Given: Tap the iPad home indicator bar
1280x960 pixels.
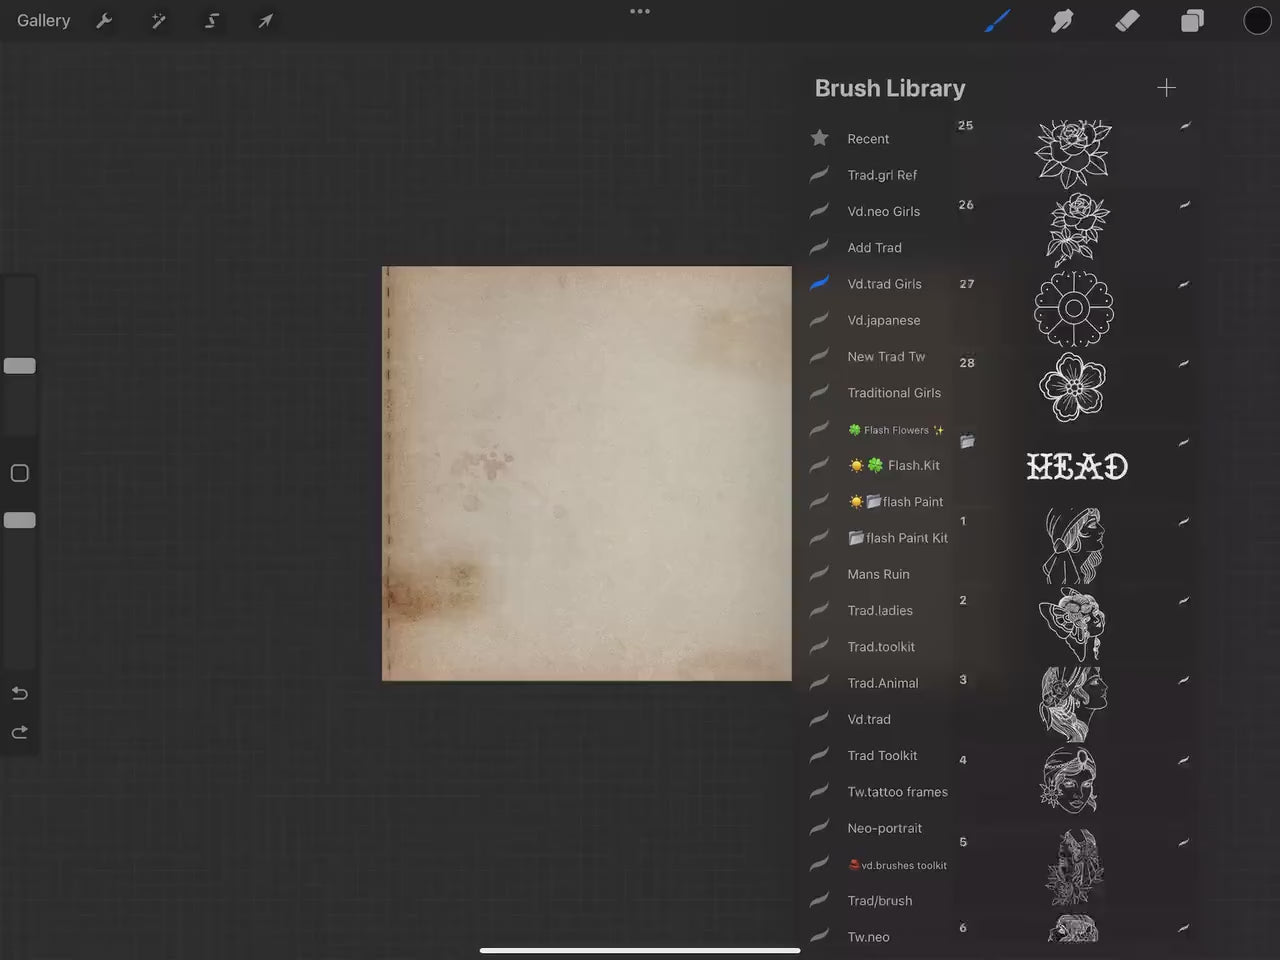Looking at the screenshot, I should [x=640, y=950].
